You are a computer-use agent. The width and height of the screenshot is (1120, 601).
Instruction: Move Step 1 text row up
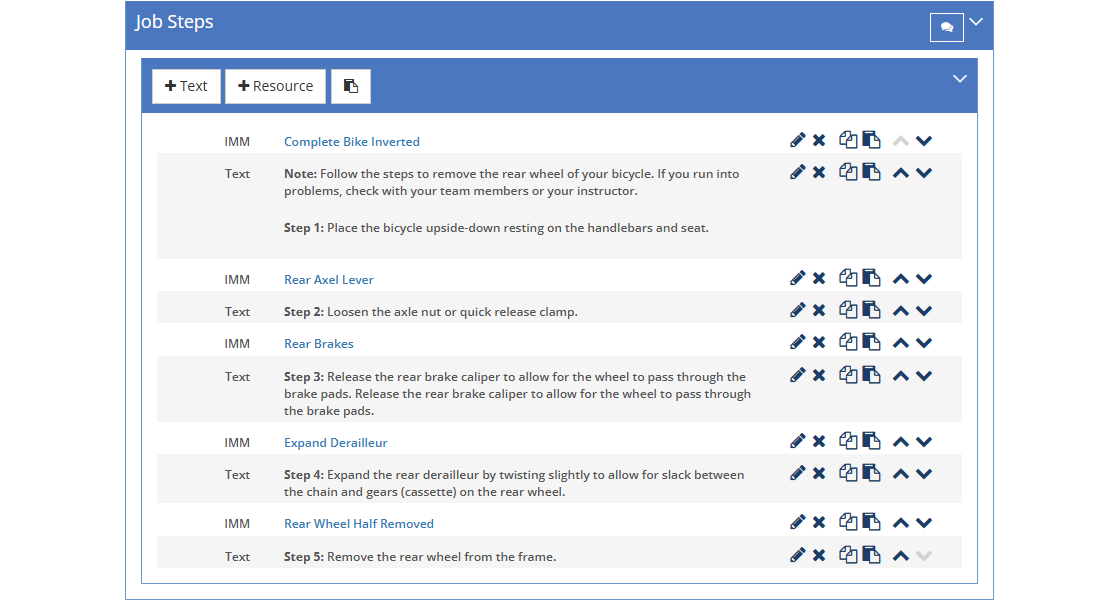click(x=901, y=173)
